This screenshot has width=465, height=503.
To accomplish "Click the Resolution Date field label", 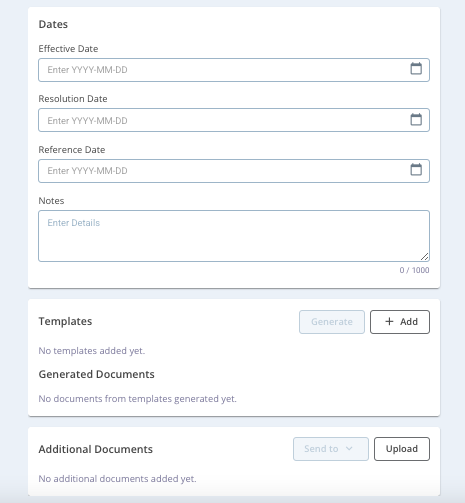I will pyautogui.click(x=73, y=99).
